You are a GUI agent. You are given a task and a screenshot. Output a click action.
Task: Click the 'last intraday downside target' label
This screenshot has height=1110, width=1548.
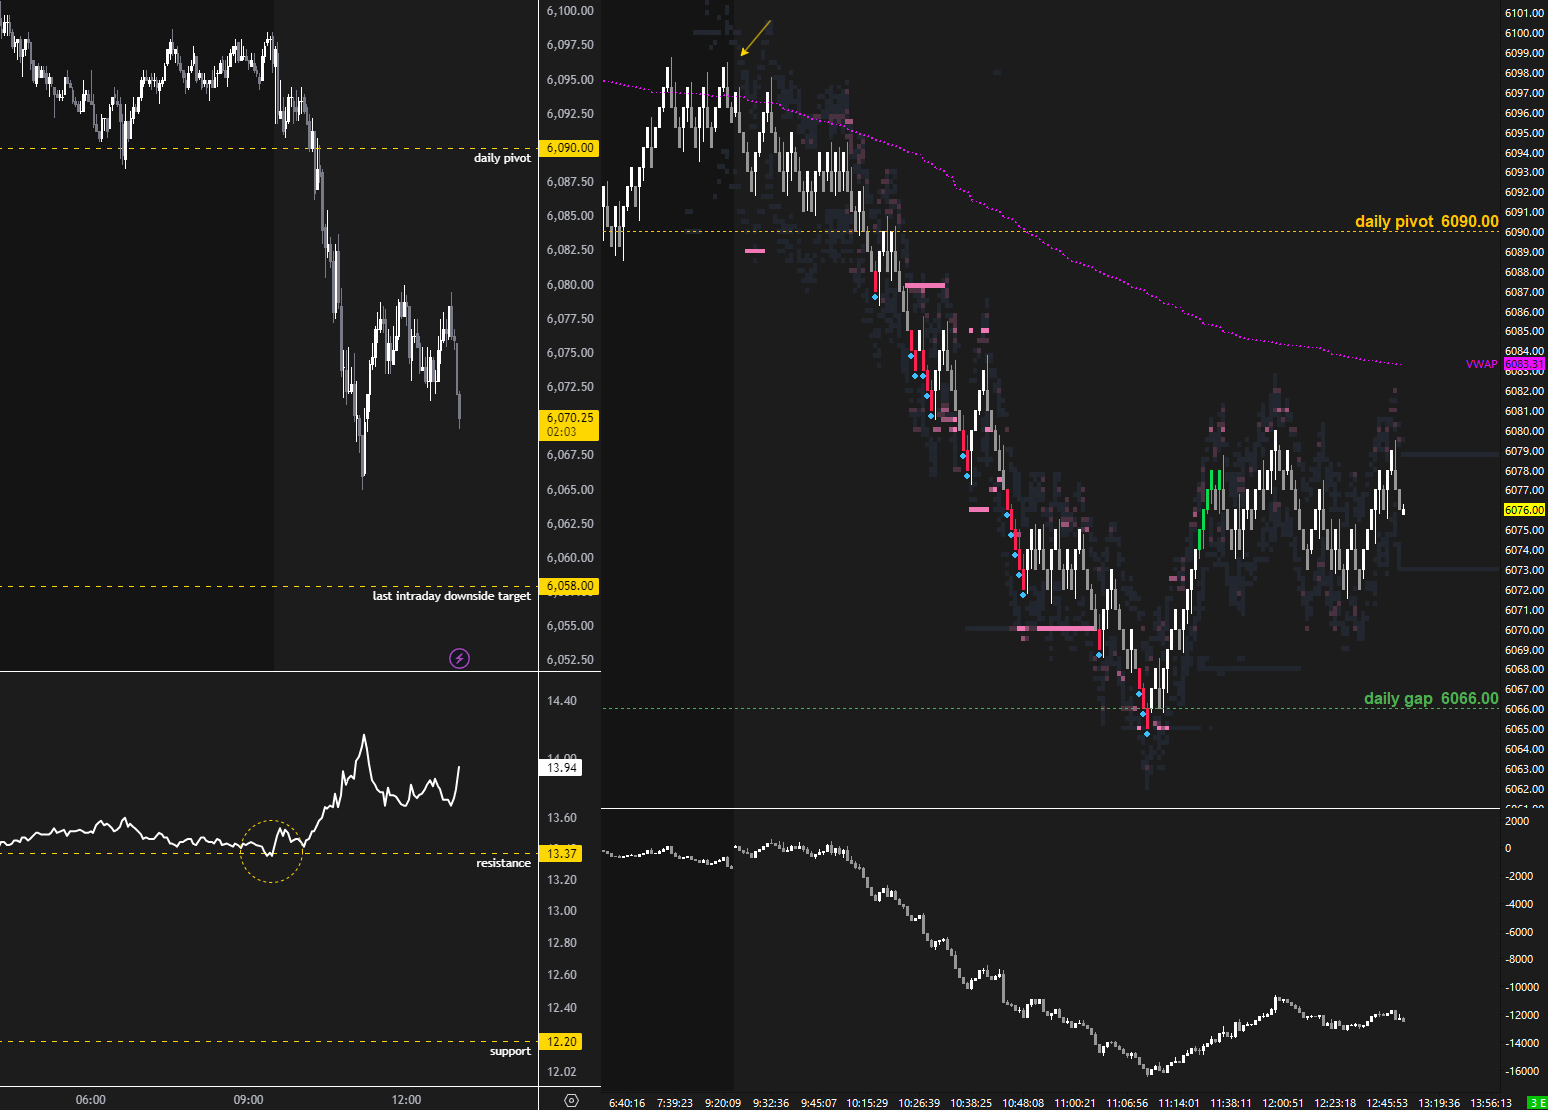(x=452, y=596)
